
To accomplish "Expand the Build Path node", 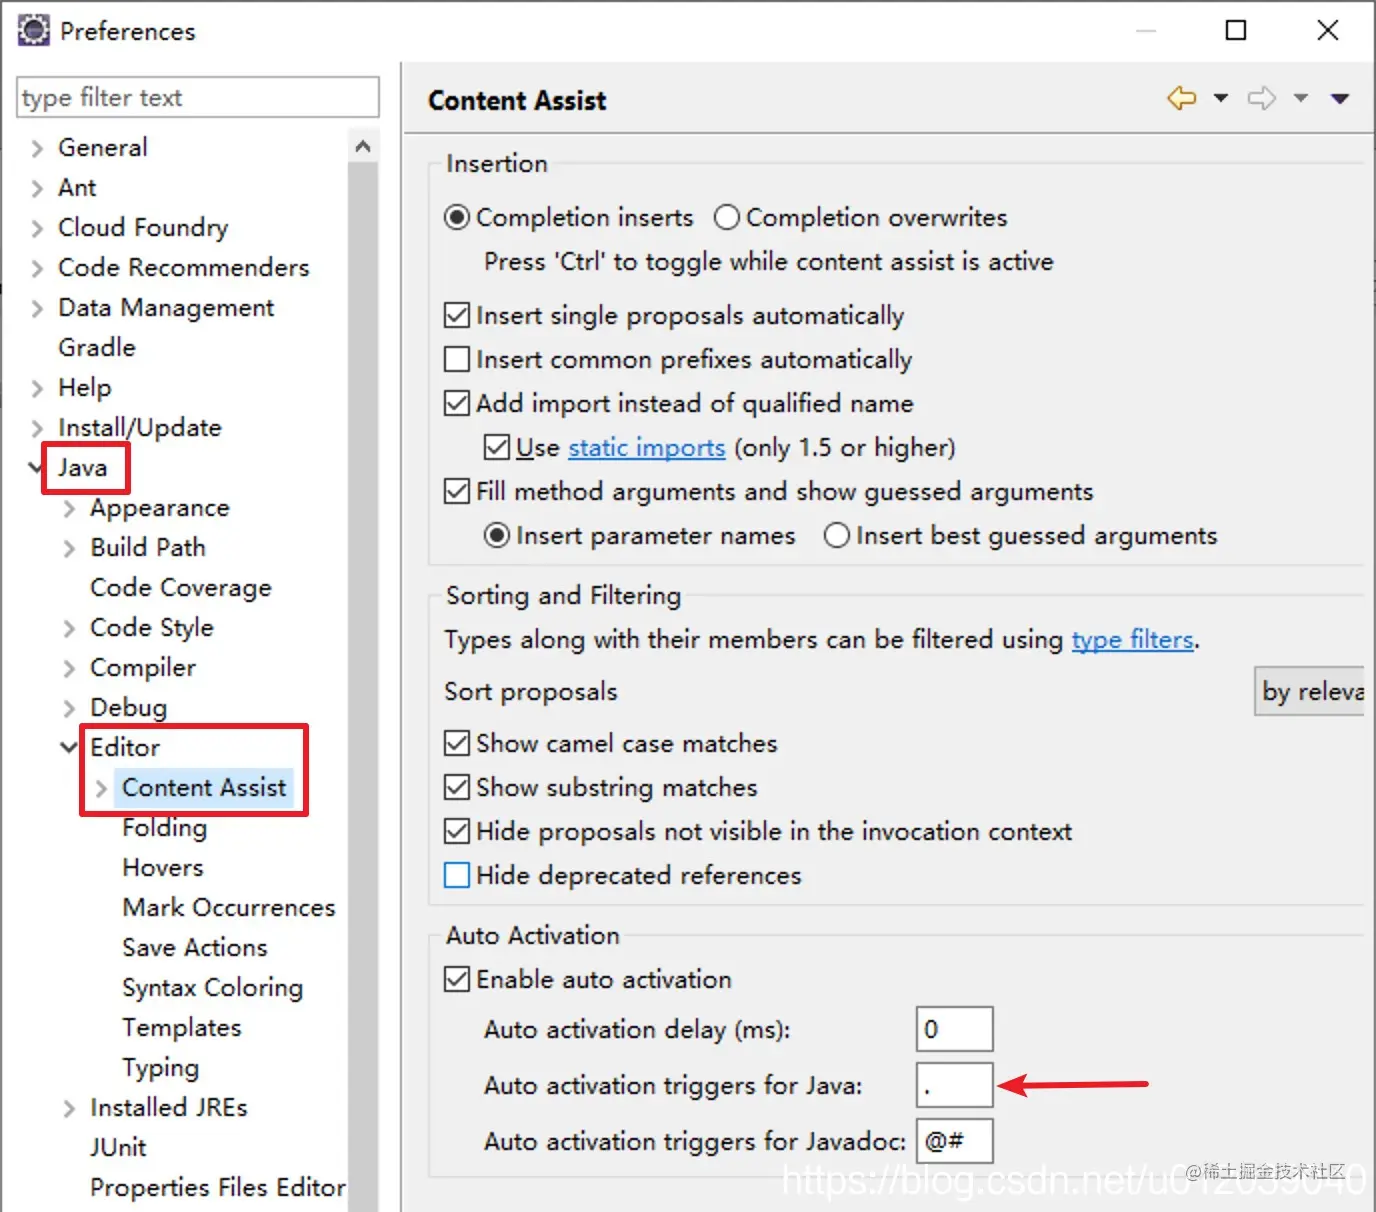I will pos(69,548).
